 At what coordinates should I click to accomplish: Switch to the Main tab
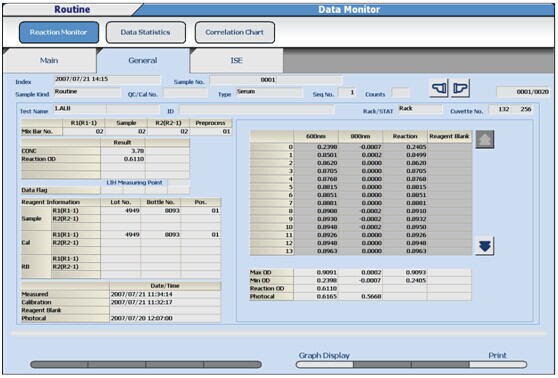pyautogui.click(x=49, y=61)
